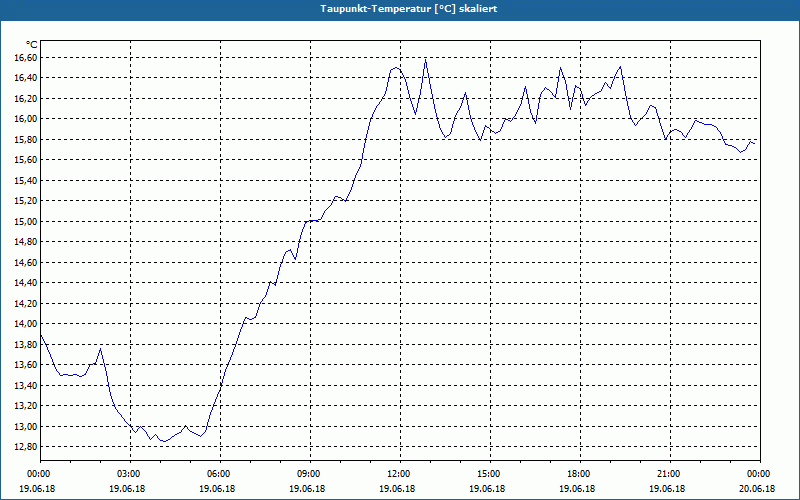Click the "15,00" y-axis value
Image resolution: width=800 pixels, height=500 pixels.
(x=26, y=221)
